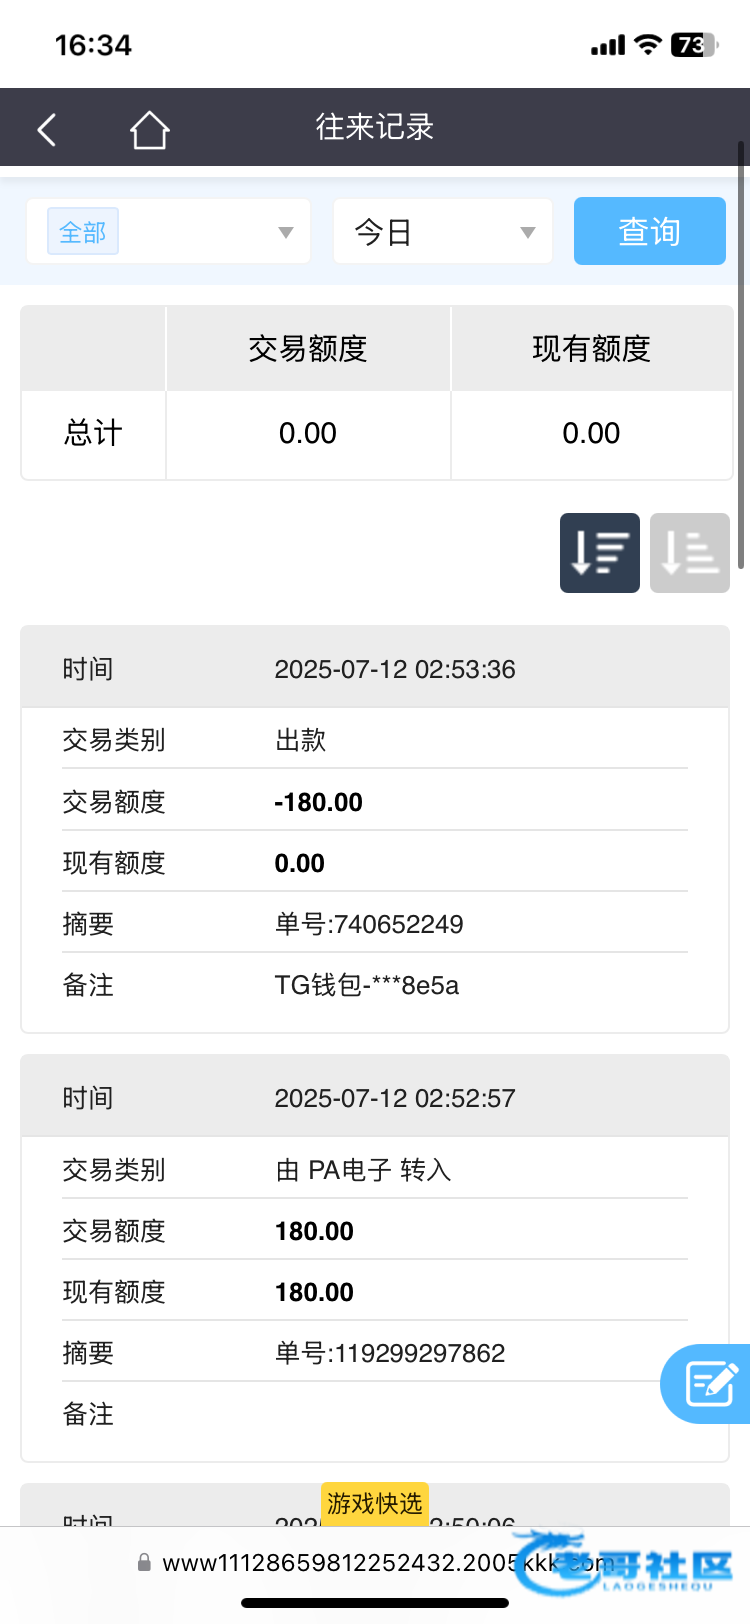This screenshot has width=750, height=1624.
Task: Tap the cellular signal bars icon
Action: (607, 46)
